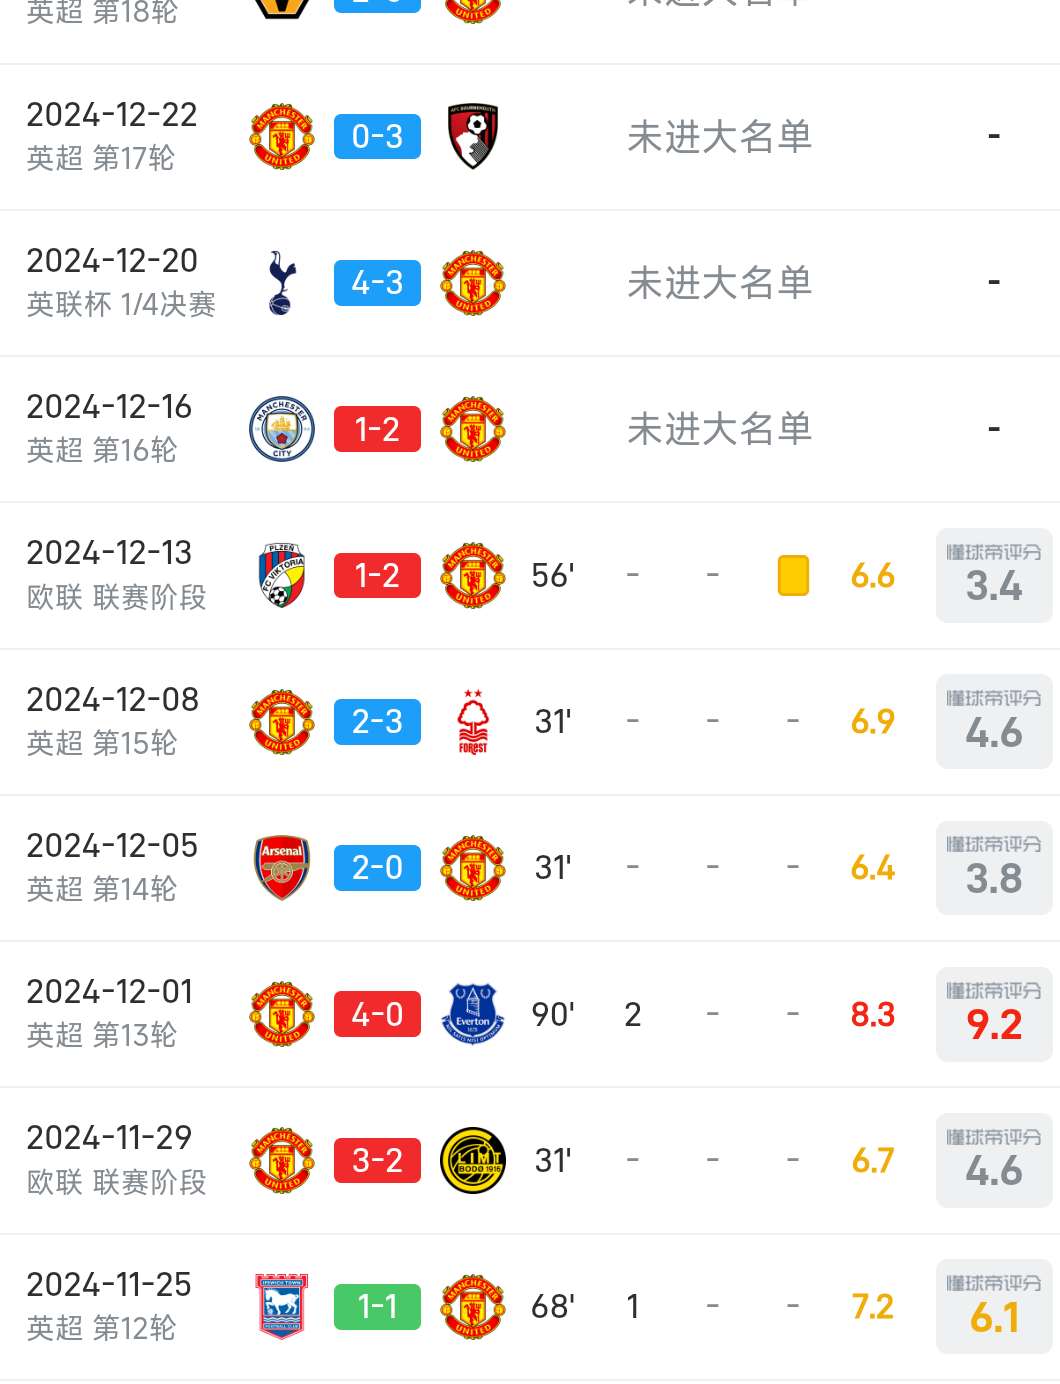Tap the Viktoria Plzen crest
1060x1384 pixels.
tap(282, 575)
